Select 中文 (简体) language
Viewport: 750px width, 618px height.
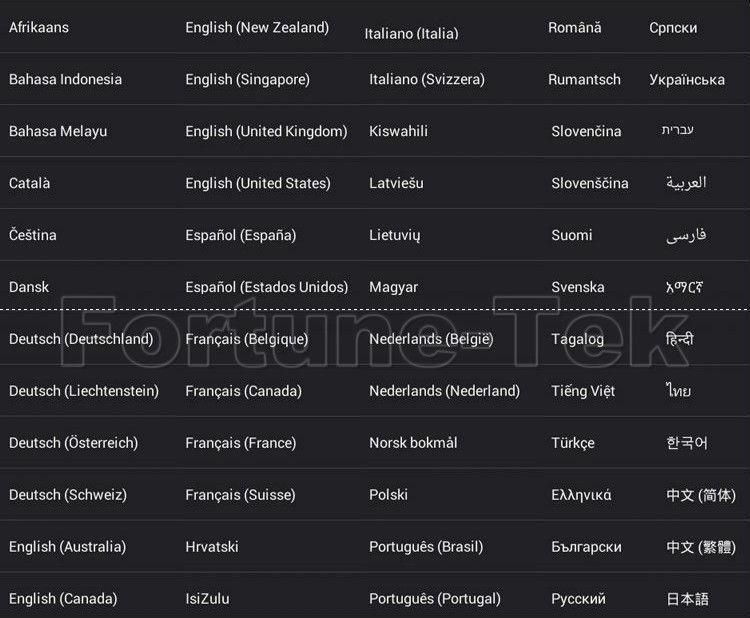point(701,495)
